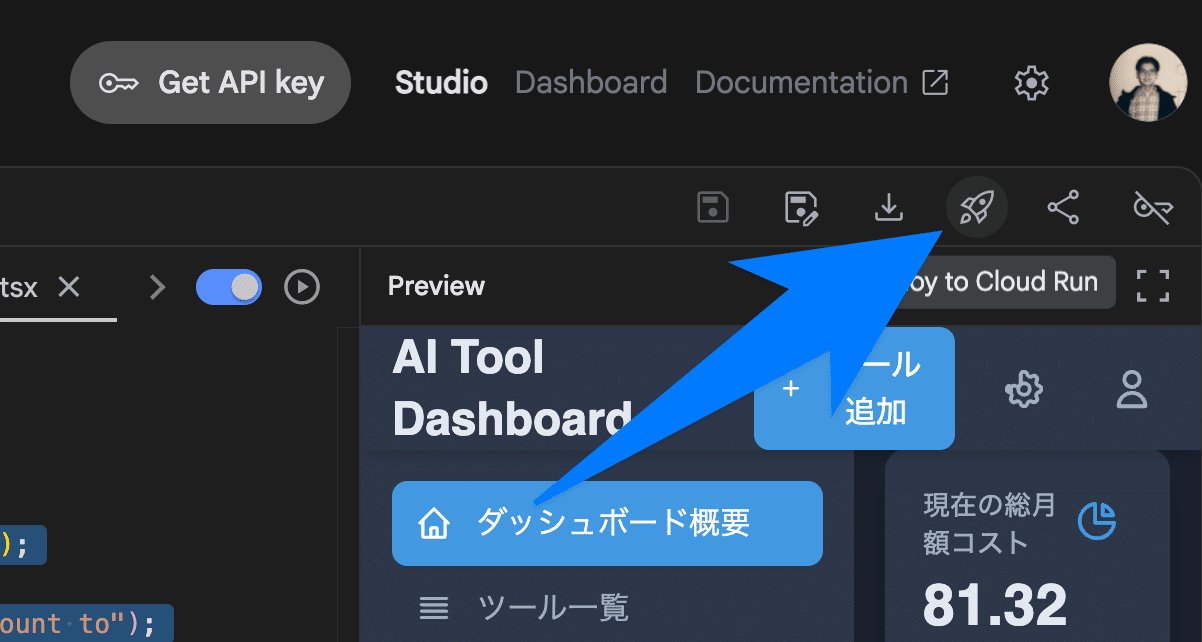Click the floppy disk save icon
The image size is (1202, 642).
pyautogui.click(x=712, y=208)
